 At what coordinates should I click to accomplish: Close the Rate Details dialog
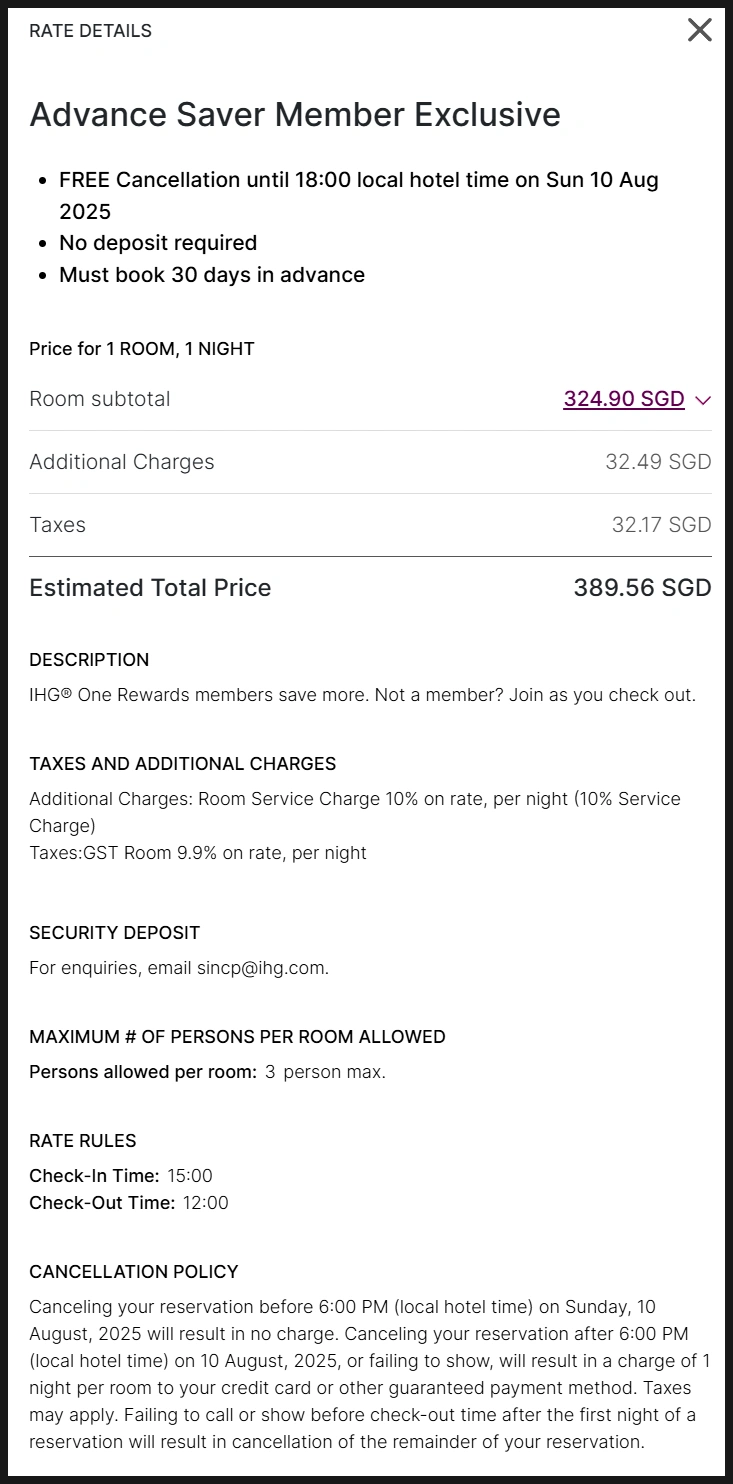(700, 30)
